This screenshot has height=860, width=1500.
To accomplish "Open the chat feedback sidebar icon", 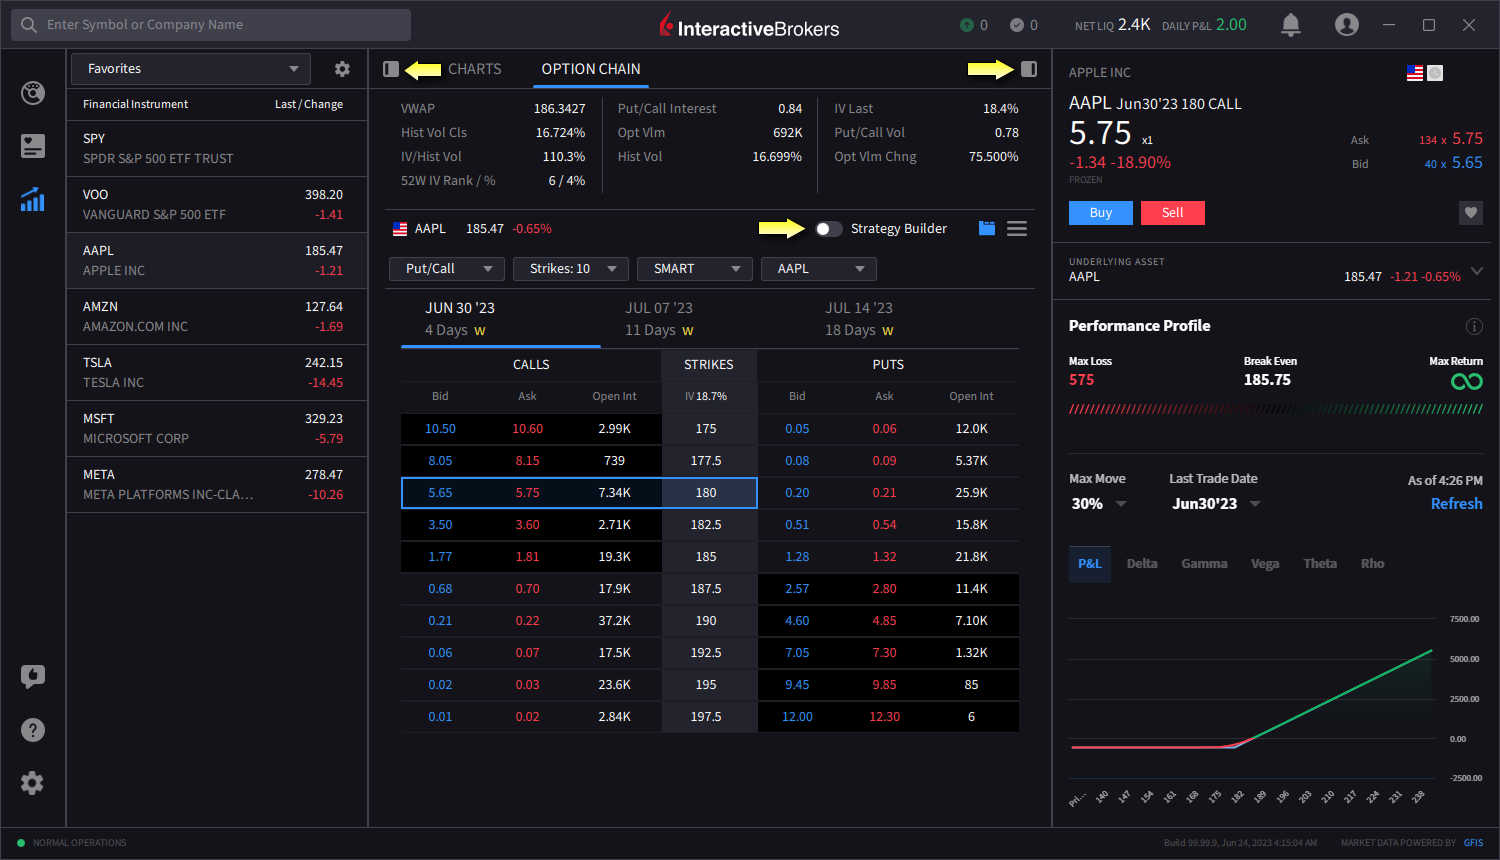I will [x=33, y=676].
